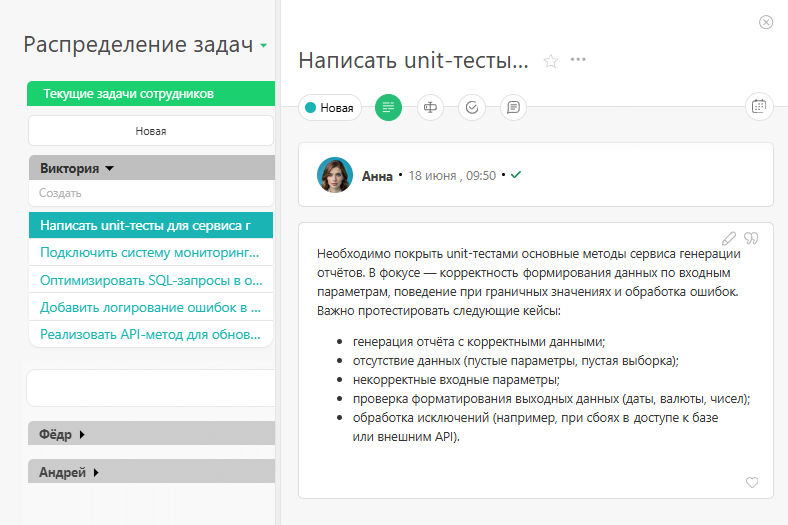Change status via the Новая status pill

(x=330, y=108)
